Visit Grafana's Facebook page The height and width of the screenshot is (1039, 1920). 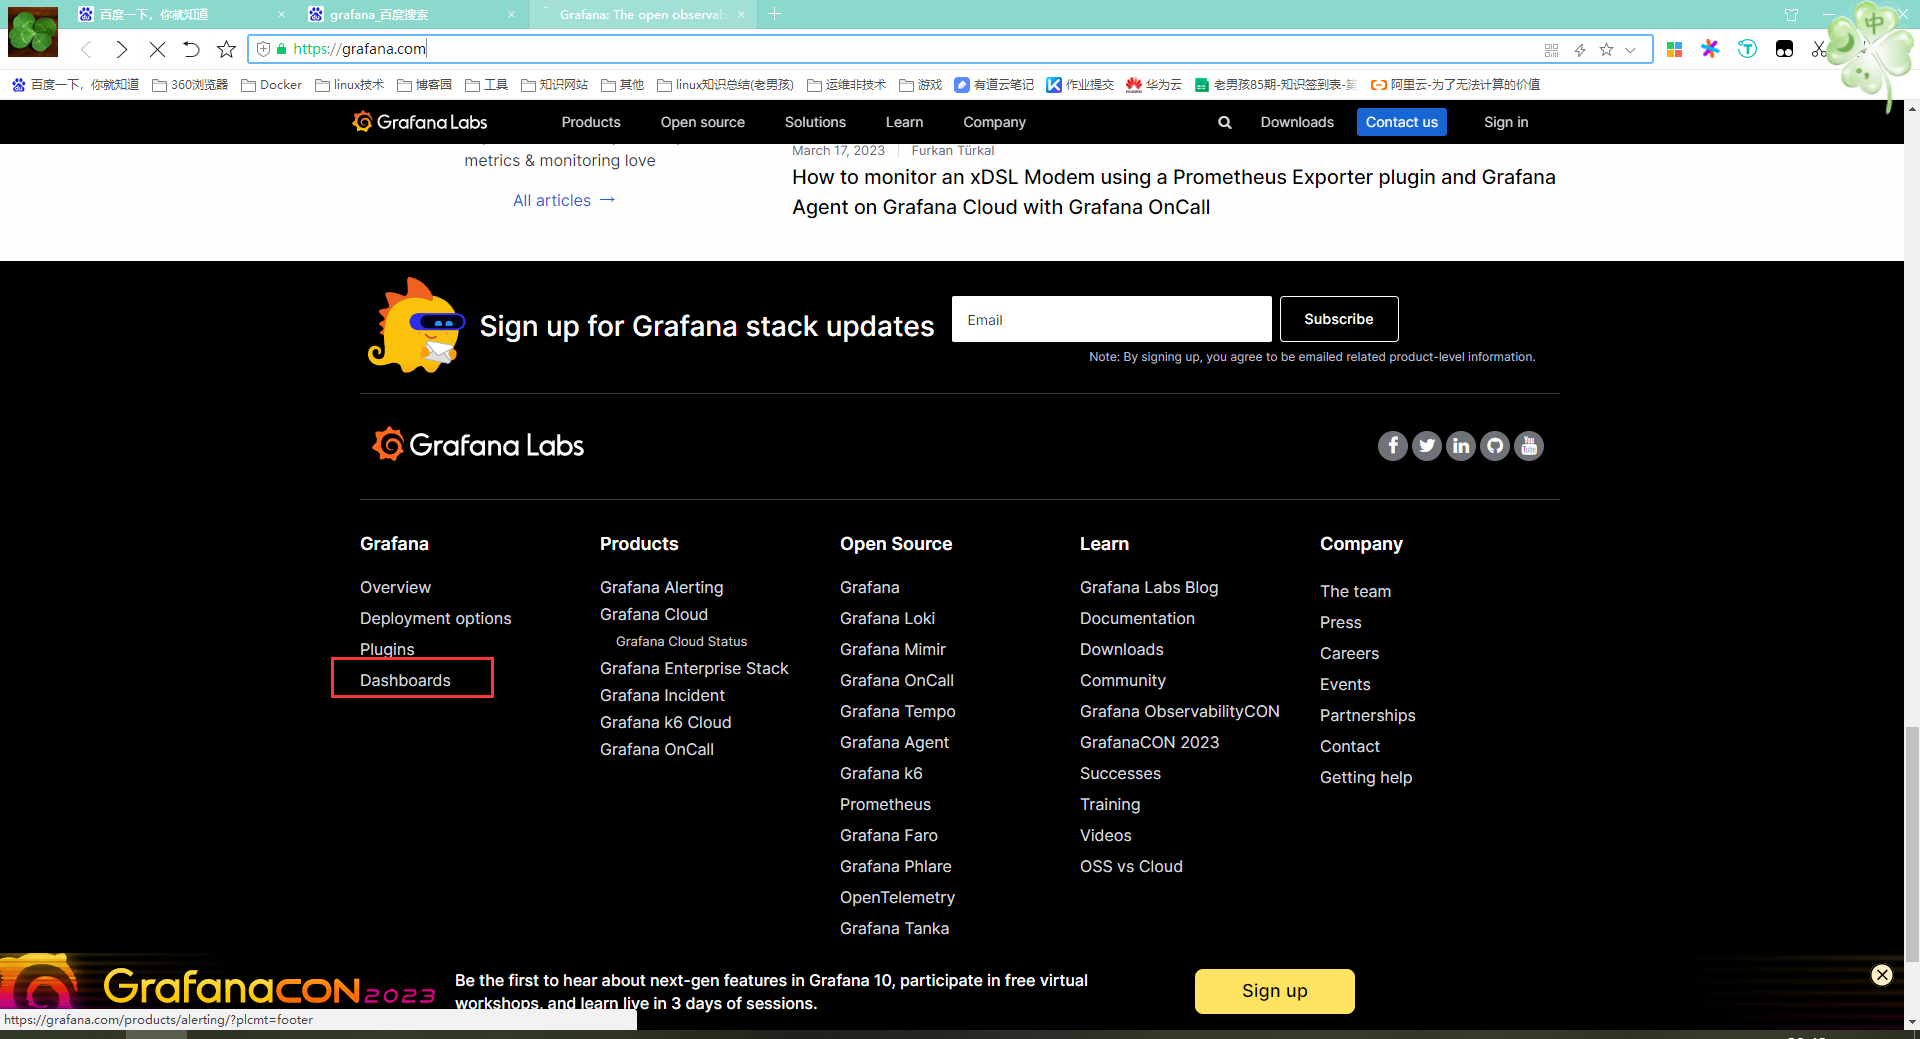coord(1393,446)
